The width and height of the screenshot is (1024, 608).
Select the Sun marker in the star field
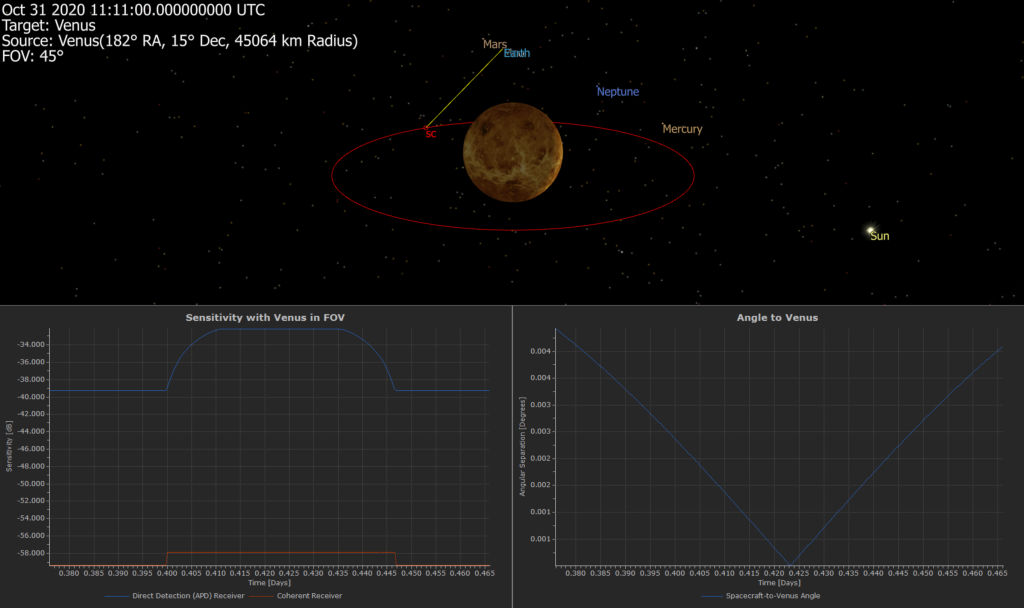pos(871,231)
